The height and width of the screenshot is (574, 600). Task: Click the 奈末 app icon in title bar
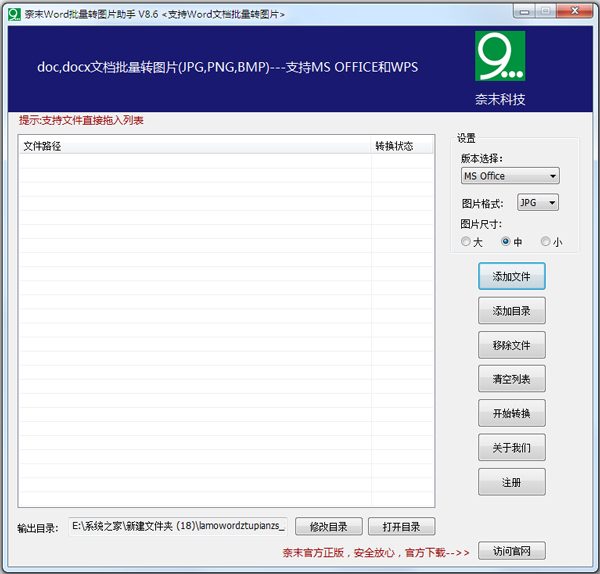tap(15, 15)
